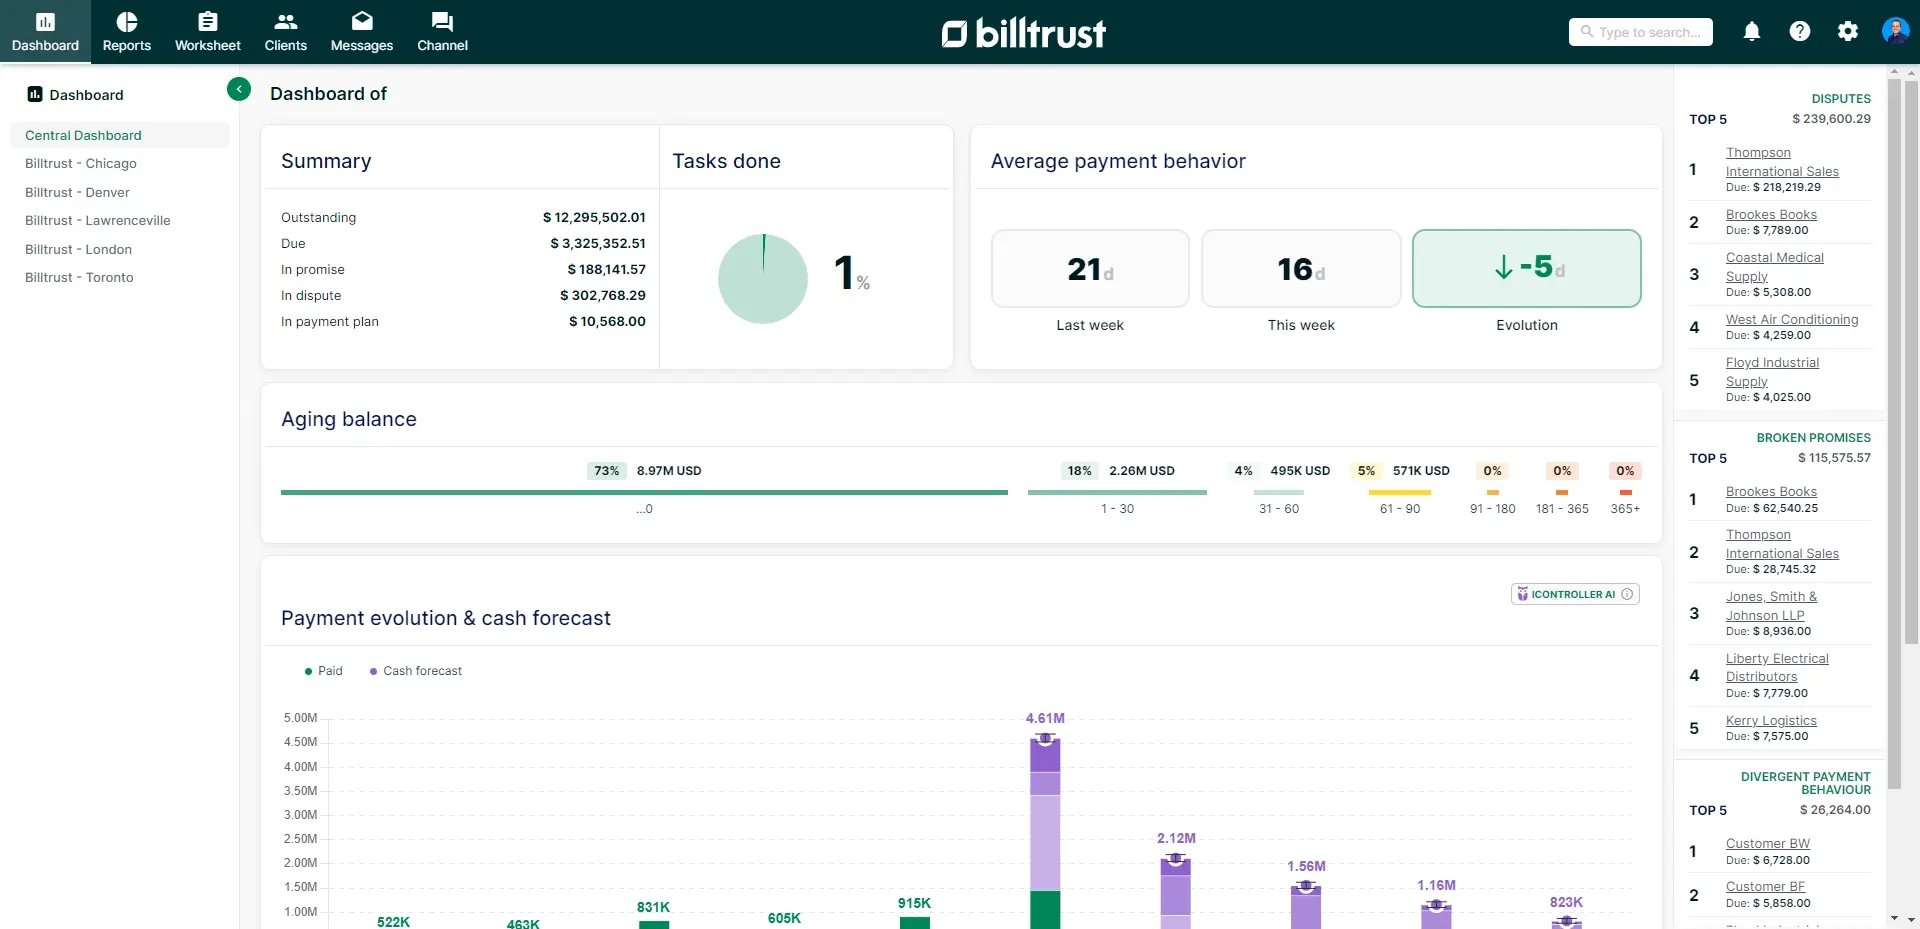
Task: Click In promise amount $ 188,141.57
Action: click(606, 269)
